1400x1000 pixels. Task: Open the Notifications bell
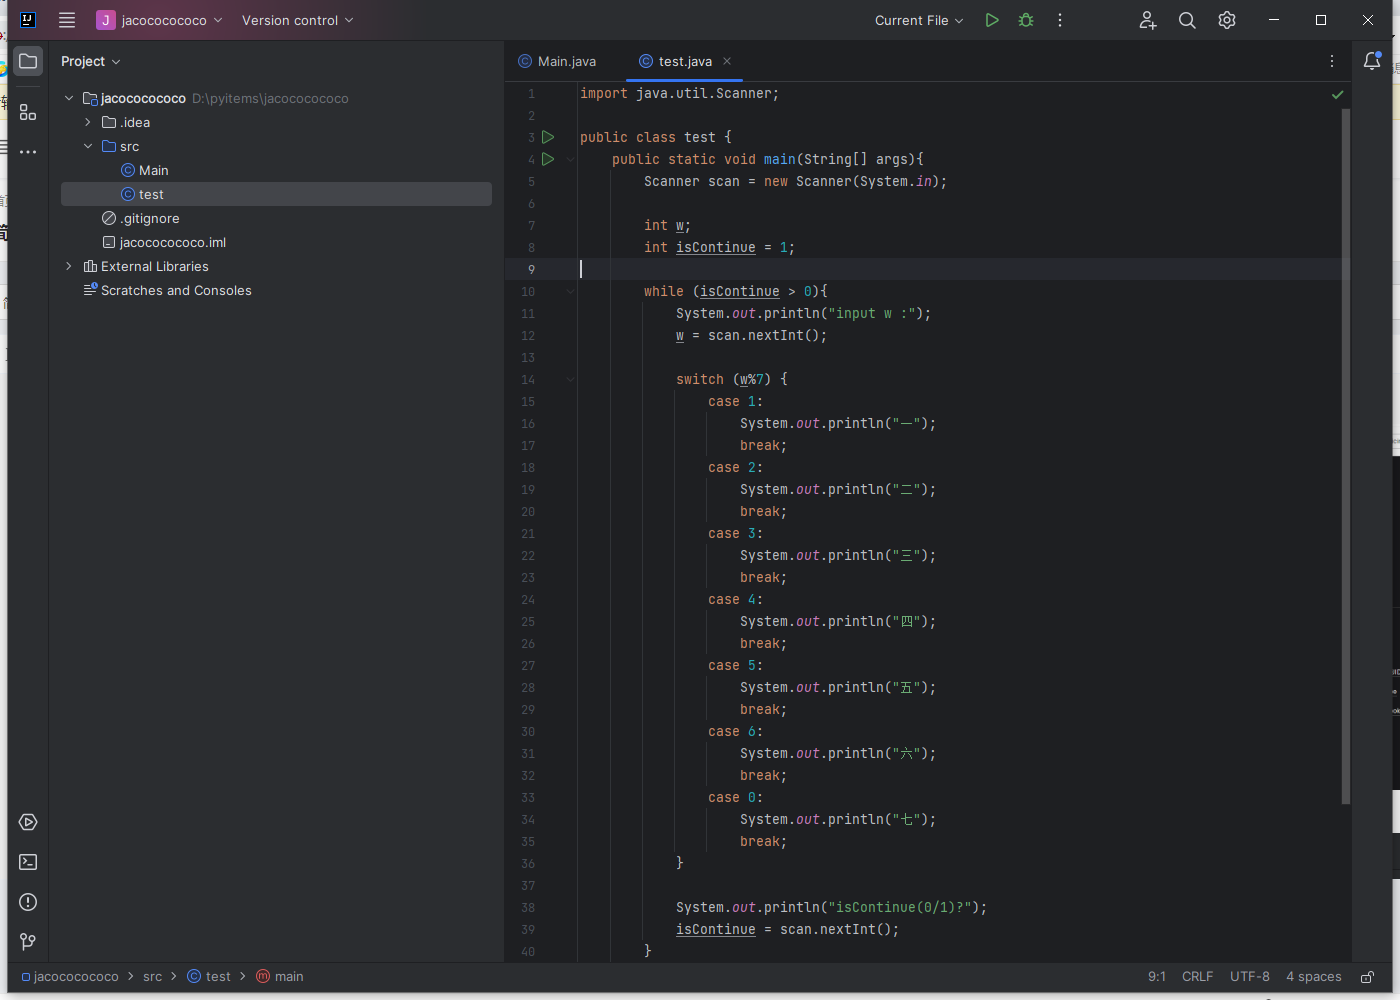click(x=1372, y=61)
